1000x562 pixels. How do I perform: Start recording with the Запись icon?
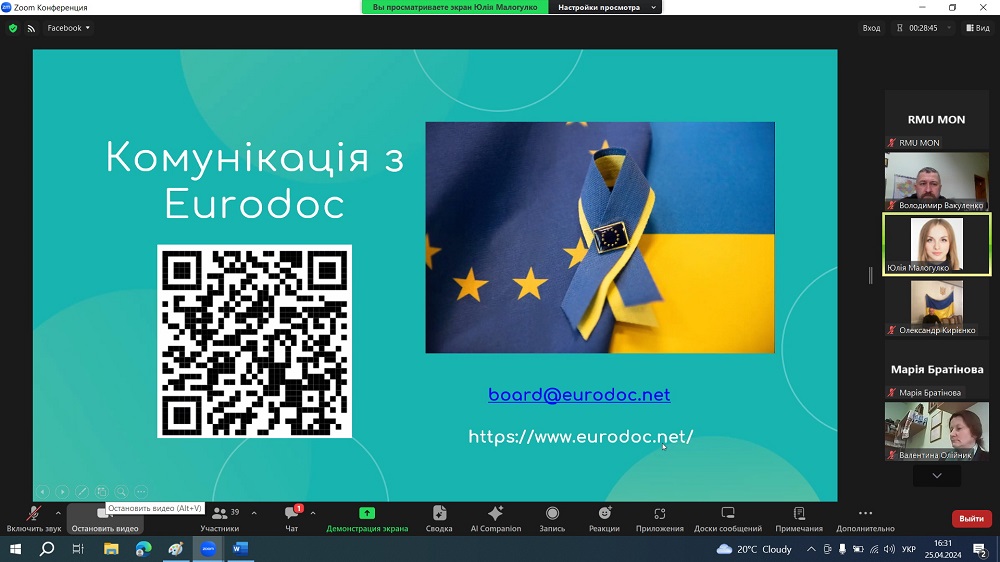point(552,513)
